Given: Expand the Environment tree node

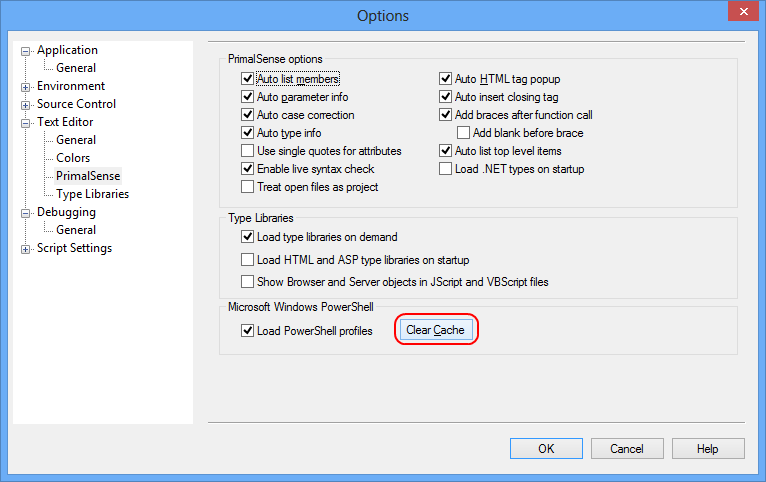Looking at the screenshot, I should click(x=25, y=87).
